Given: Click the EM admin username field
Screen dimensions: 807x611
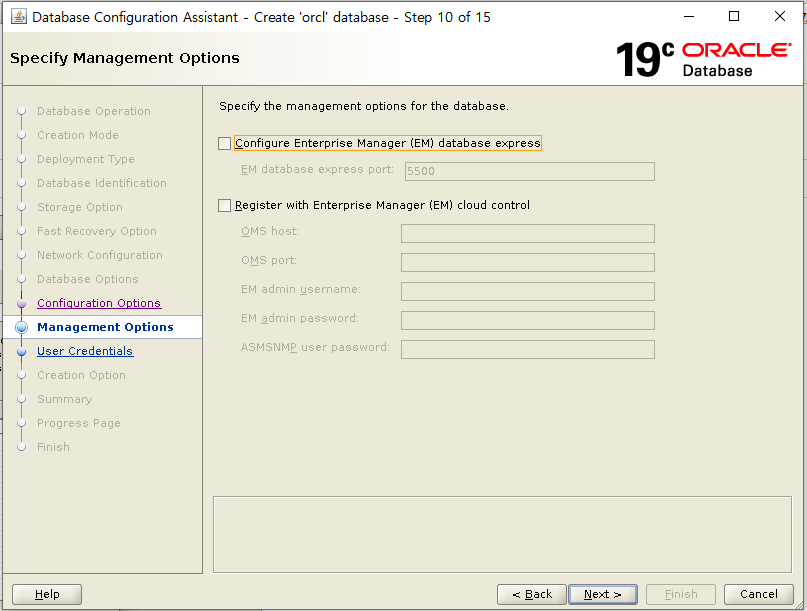Looking at the screenshot, I should [x=528, y=291].
